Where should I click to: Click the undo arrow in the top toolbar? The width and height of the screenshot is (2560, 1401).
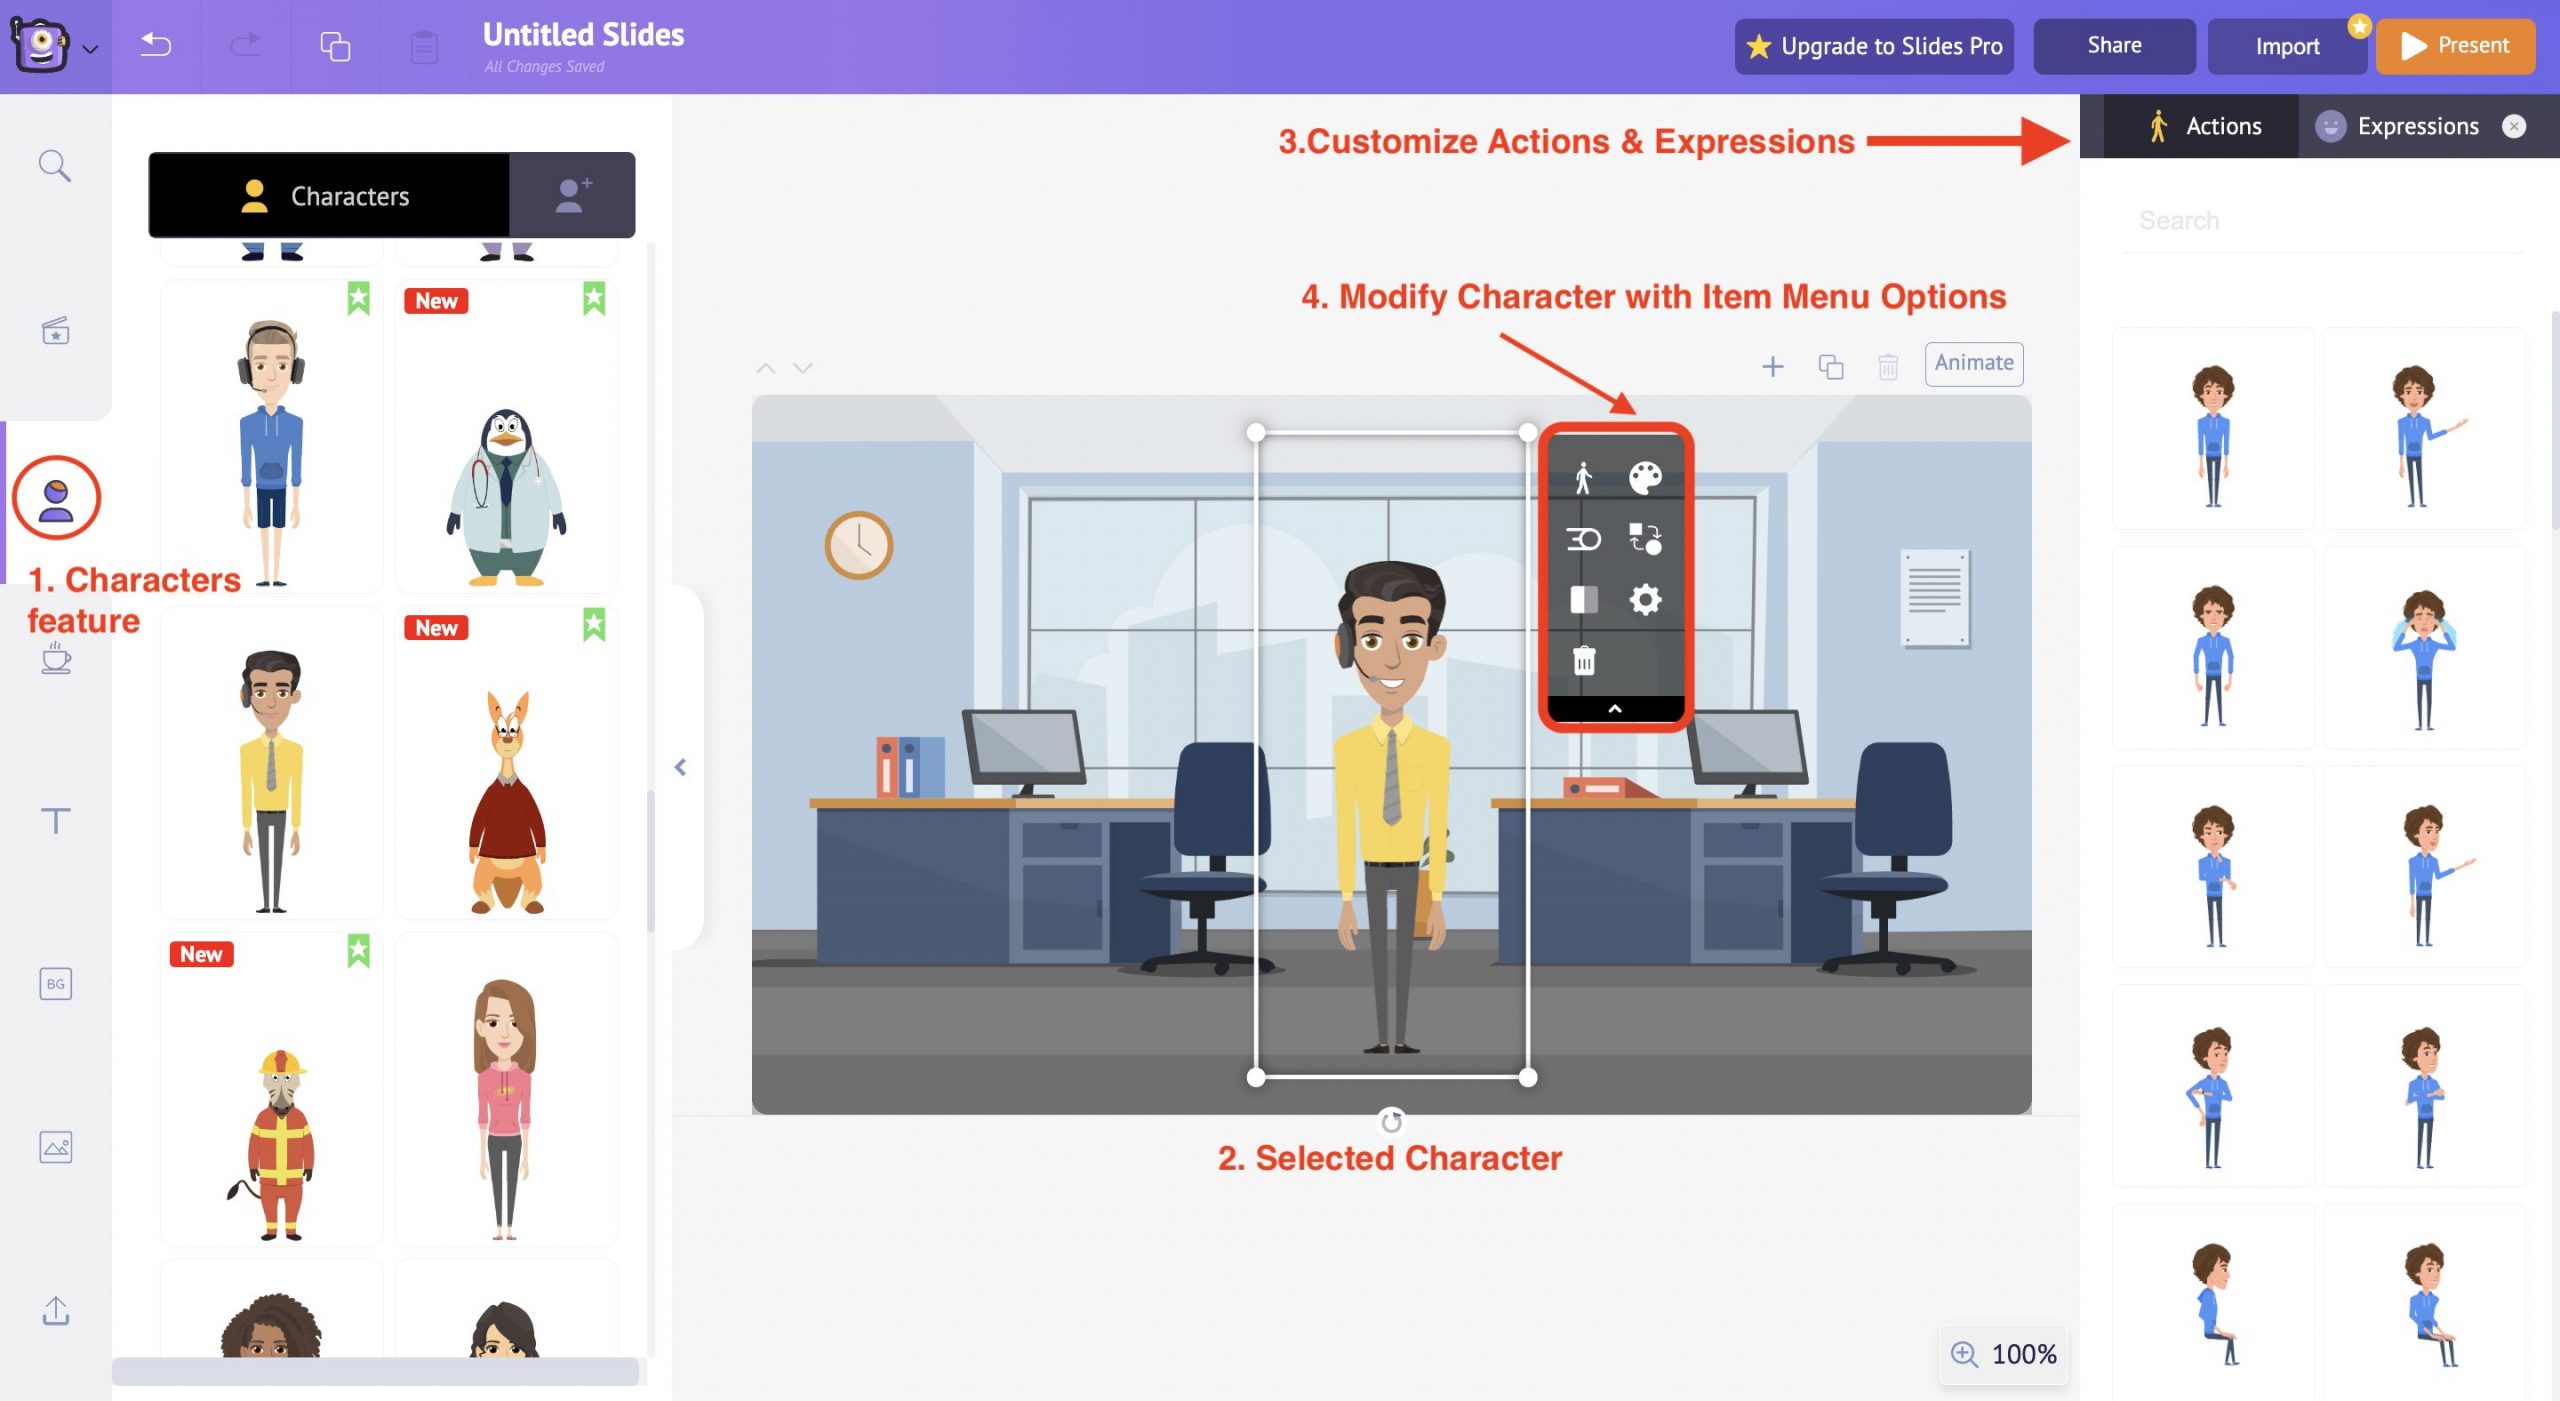click(157, 43)
